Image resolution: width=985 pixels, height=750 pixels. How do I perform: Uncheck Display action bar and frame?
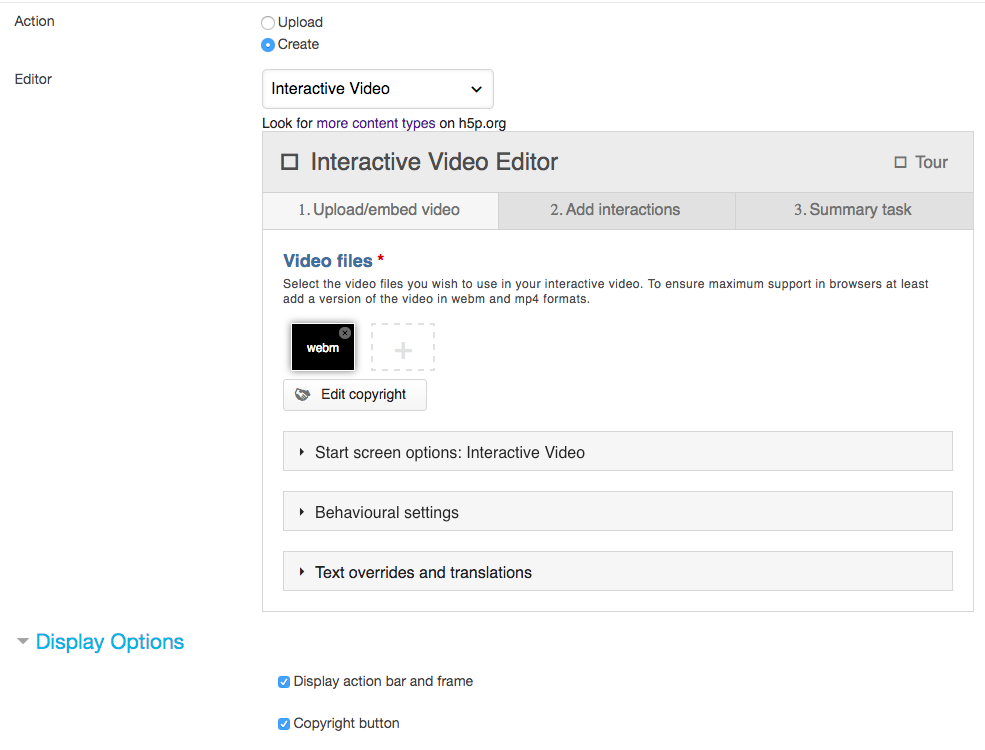click(x=284, y=682)
